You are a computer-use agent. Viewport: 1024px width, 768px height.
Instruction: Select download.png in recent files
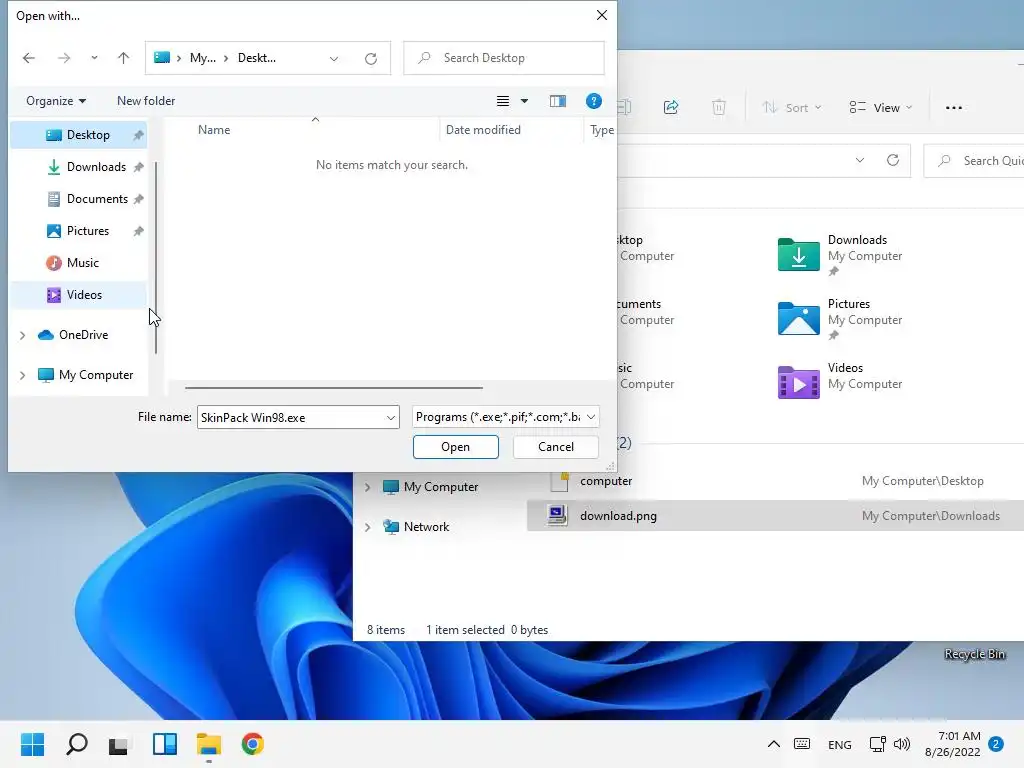775,516
